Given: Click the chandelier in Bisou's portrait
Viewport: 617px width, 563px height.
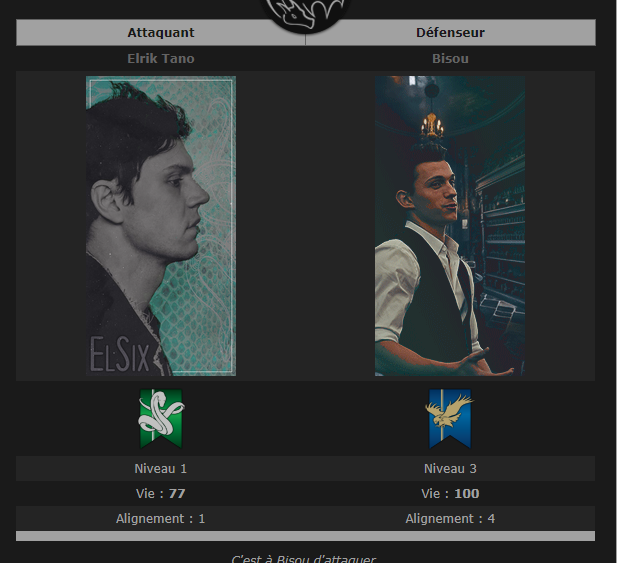Looking at the screenshot, I should coord(432,124).
